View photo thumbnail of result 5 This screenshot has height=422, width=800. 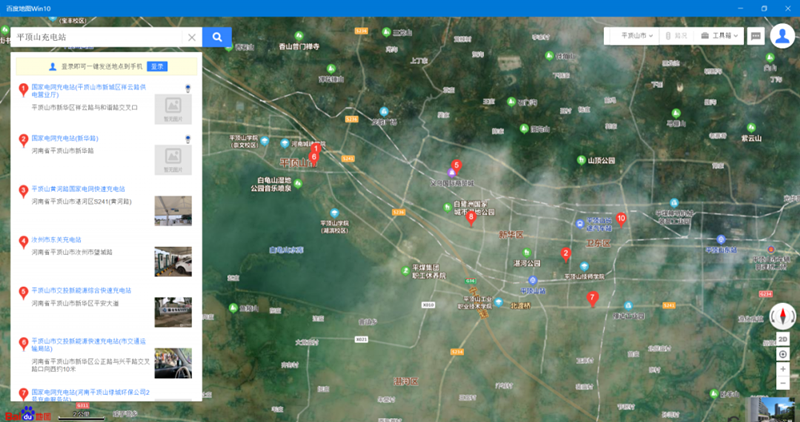[x=173, y=312]
